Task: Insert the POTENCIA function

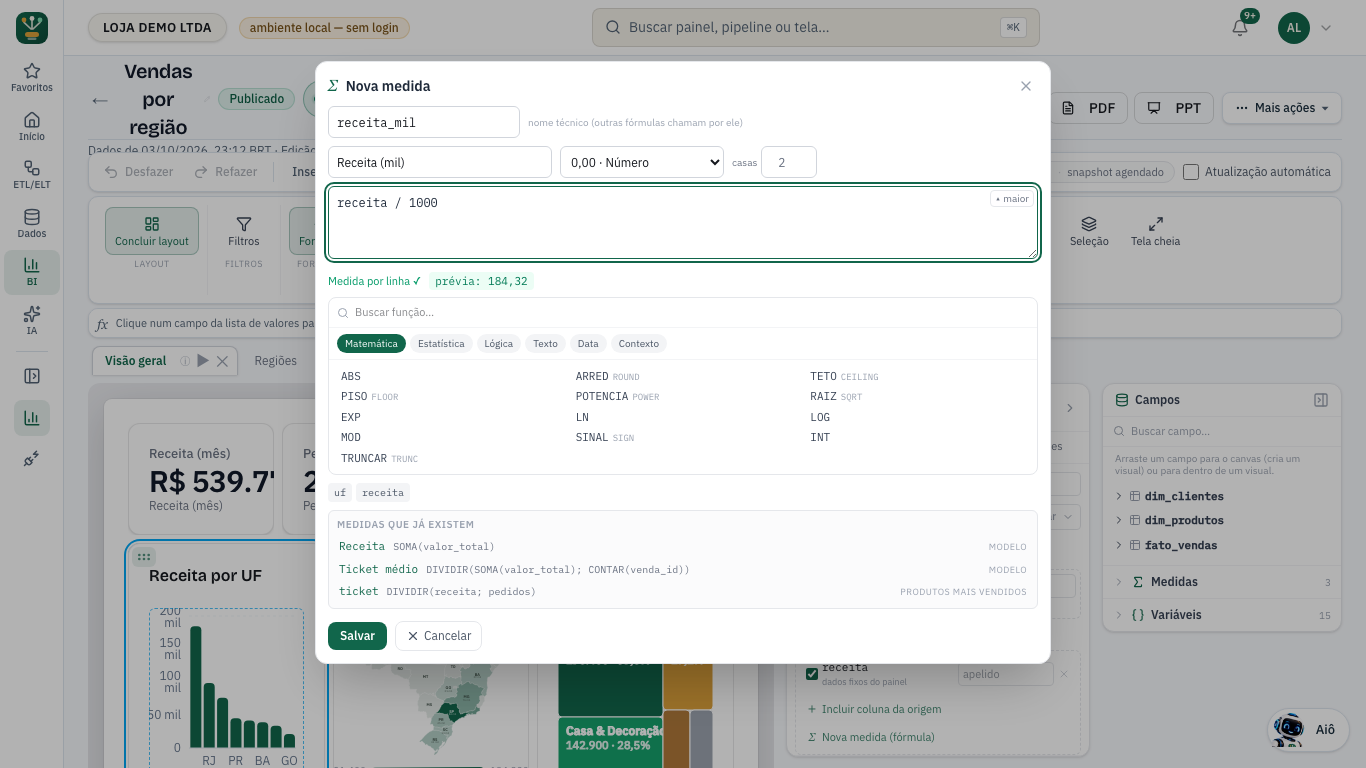Action: 617,397
